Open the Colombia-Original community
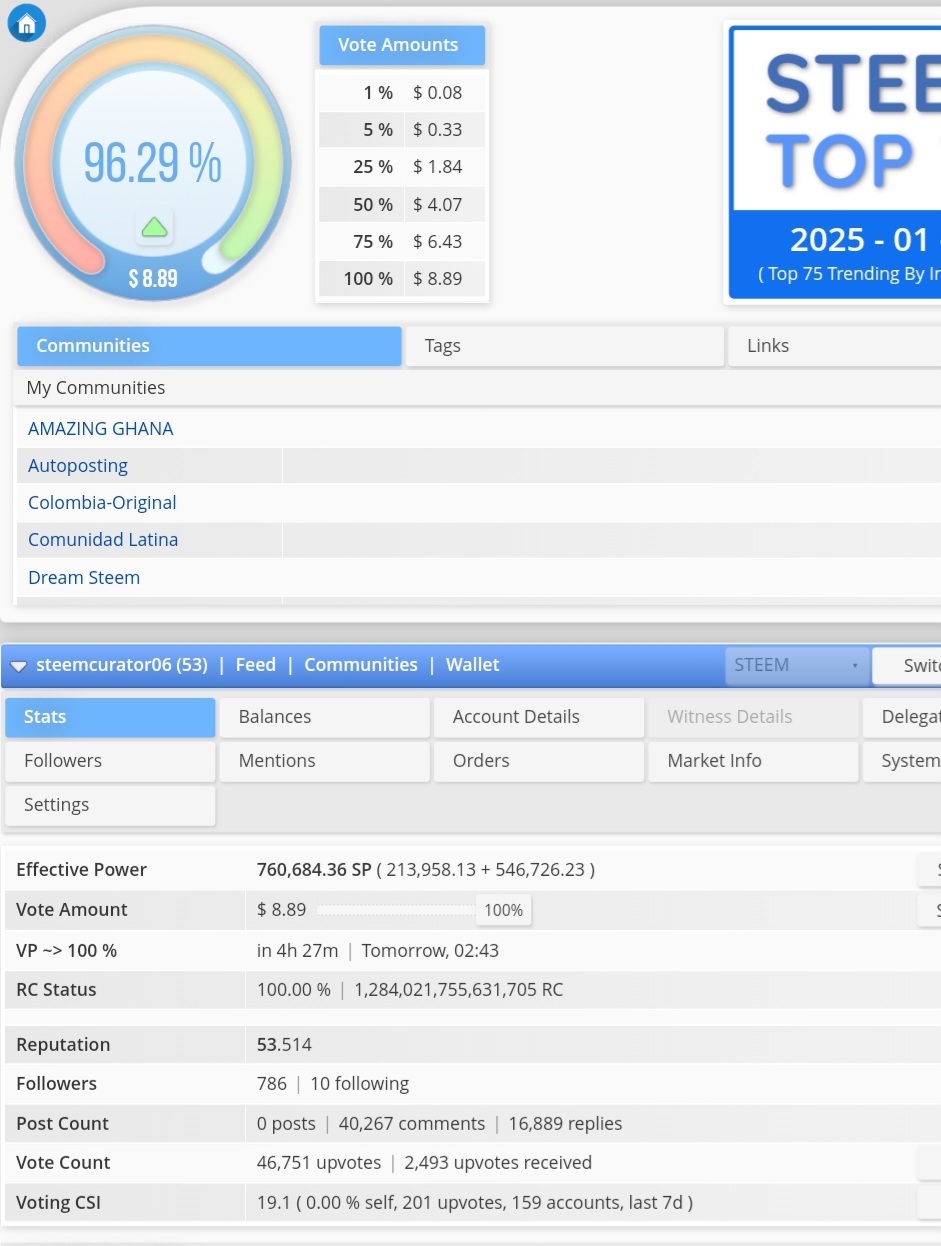Image resolution: width=941 pixels, height=1246 pixels. (x=102, y=502)
